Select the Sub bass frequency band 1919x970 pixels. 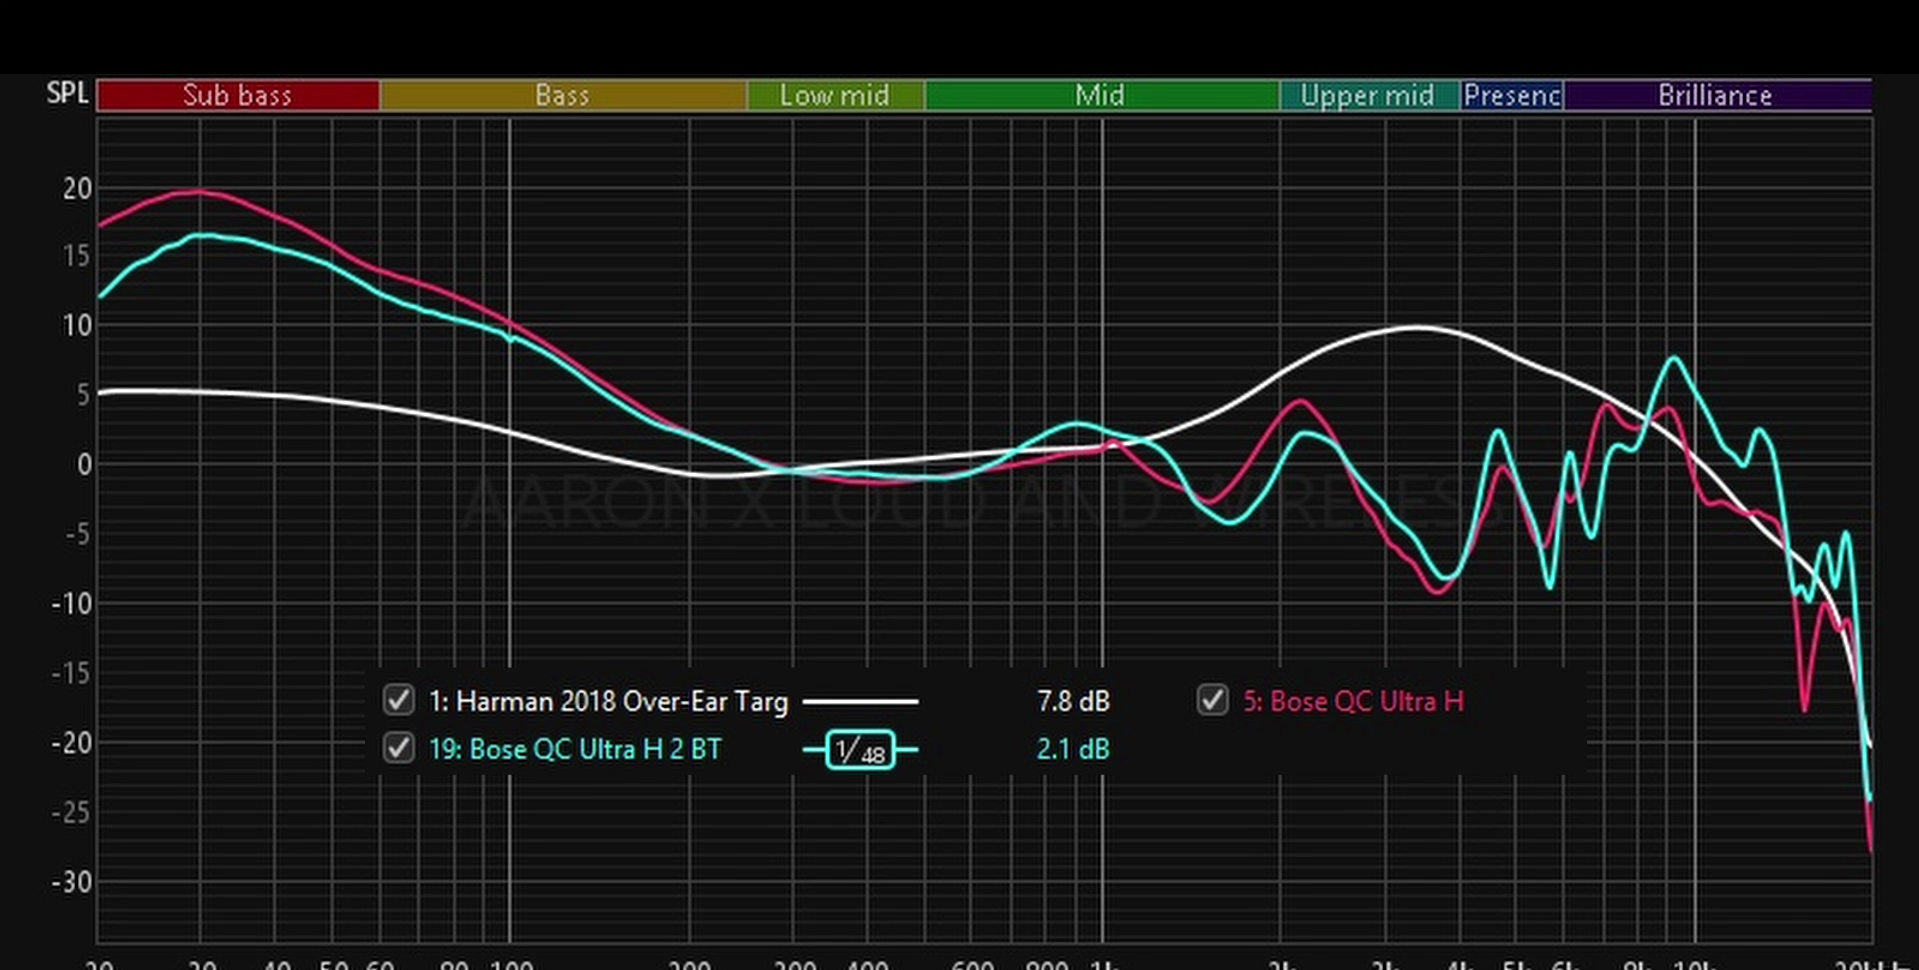point(238,95)
